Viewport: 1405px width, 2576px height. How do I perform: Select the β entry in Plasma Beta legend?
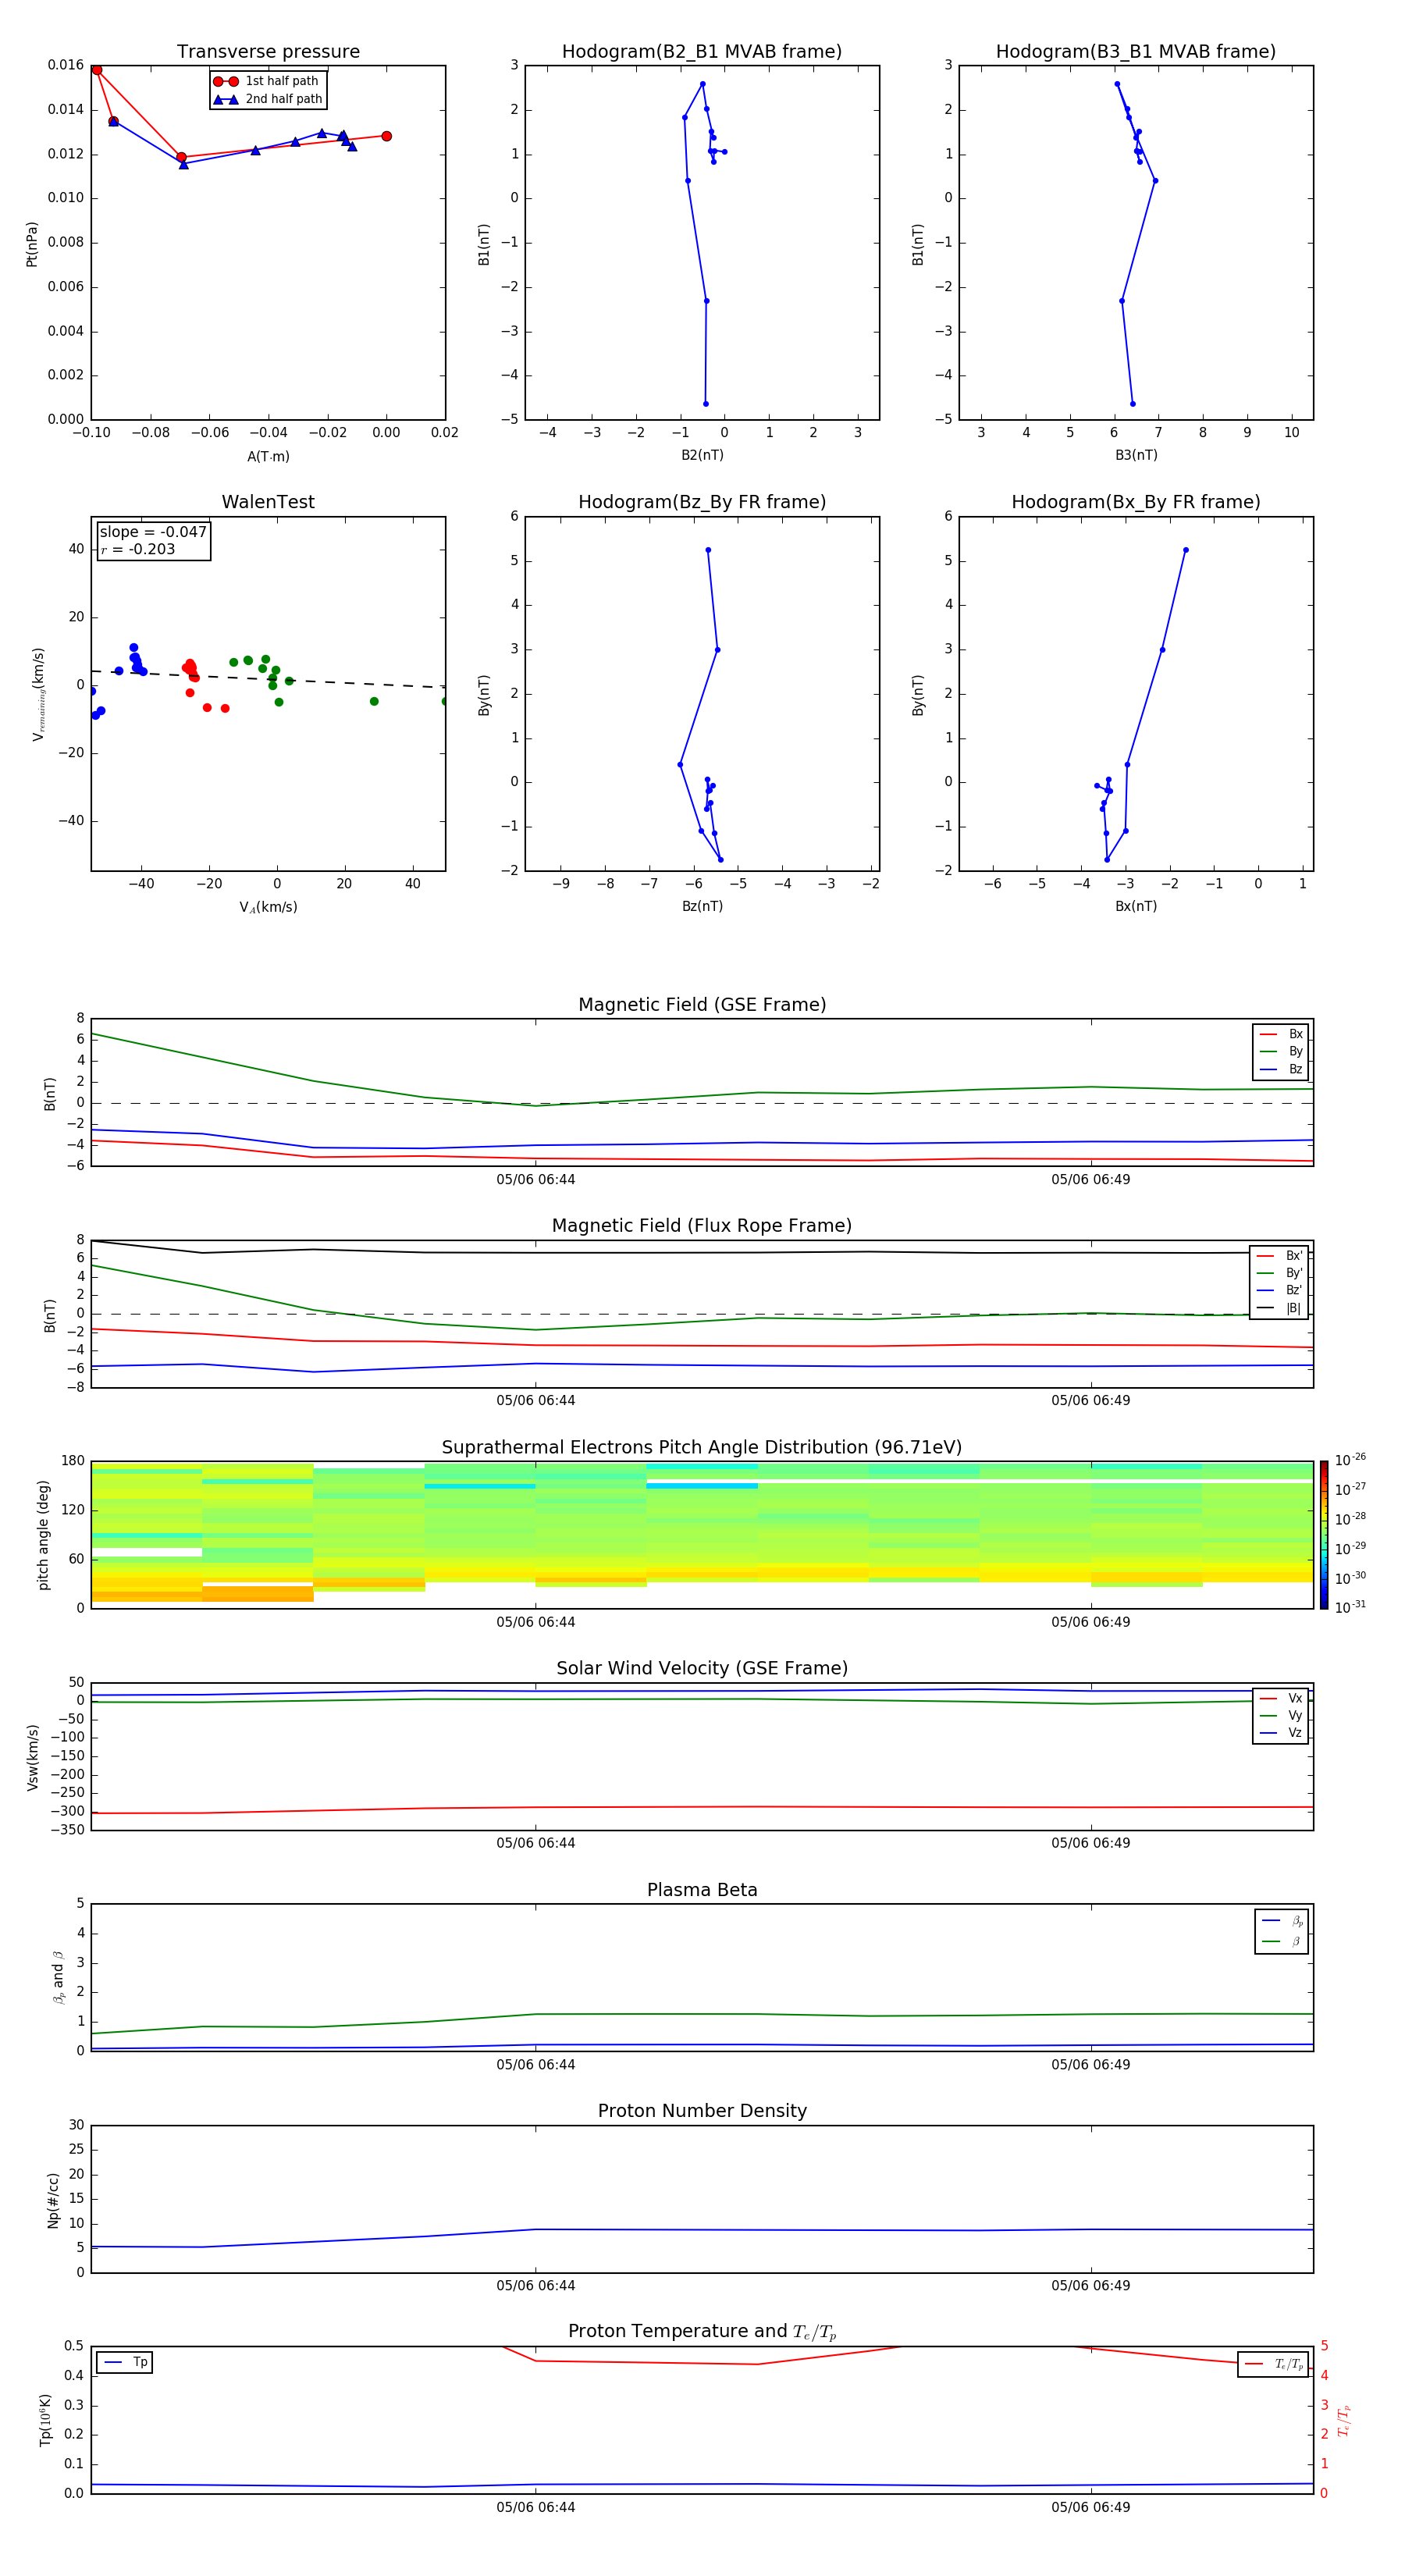1282,1941
